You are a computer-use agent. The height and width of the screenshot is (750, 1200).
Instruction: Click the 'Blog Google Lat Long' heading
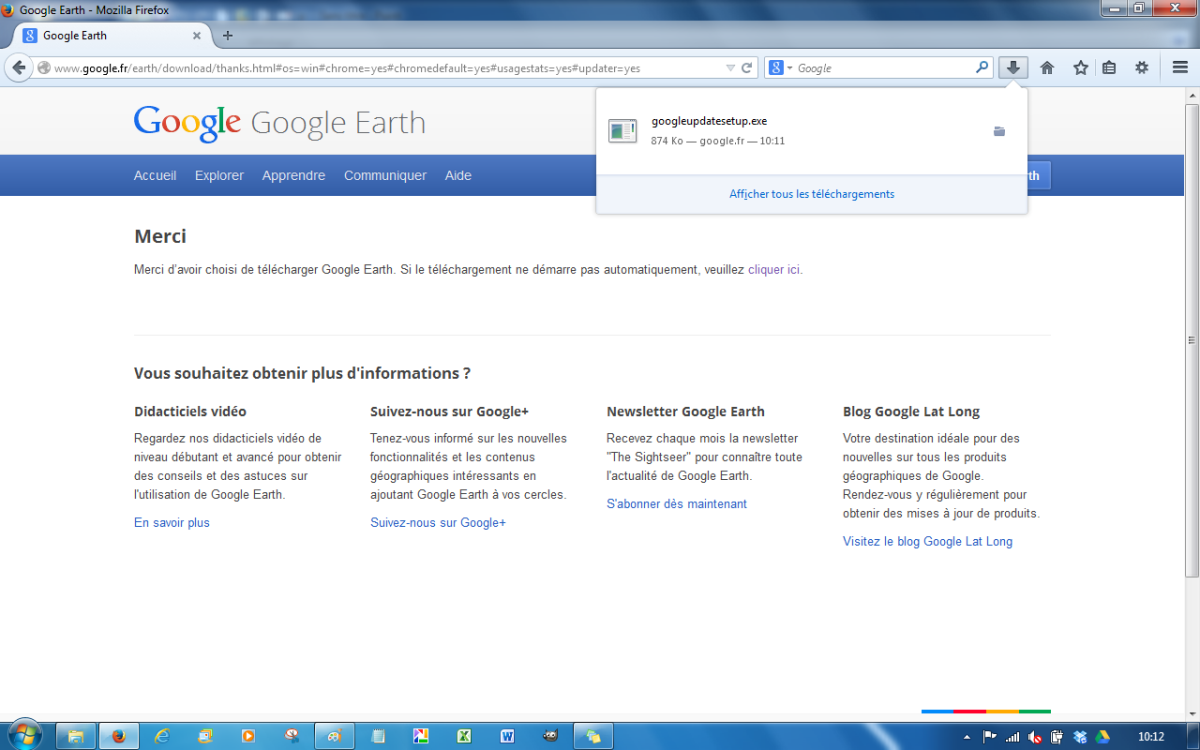912,411
